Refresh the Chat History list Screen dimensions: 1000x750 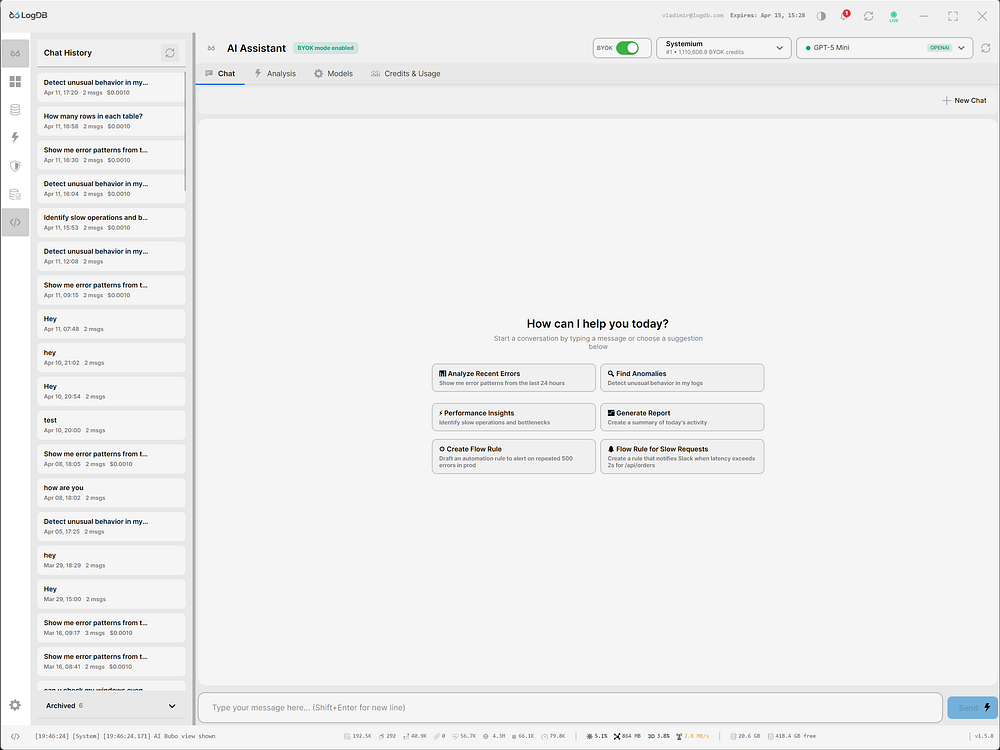tap(170, 53)
